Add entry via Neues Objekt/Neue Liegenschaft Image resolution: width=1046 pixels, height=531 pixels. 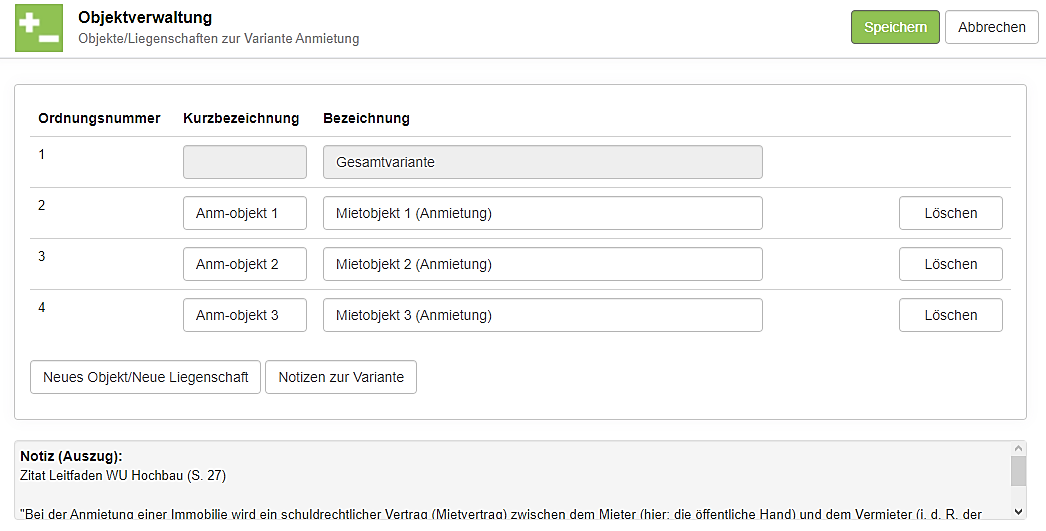(146, 377)
